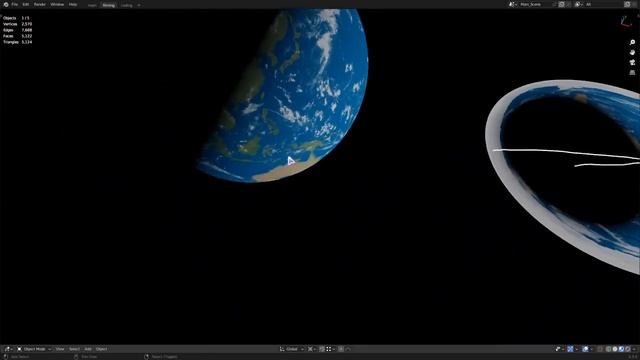Open the Window menu
The image size is (640, 360).
coord(57,4)
